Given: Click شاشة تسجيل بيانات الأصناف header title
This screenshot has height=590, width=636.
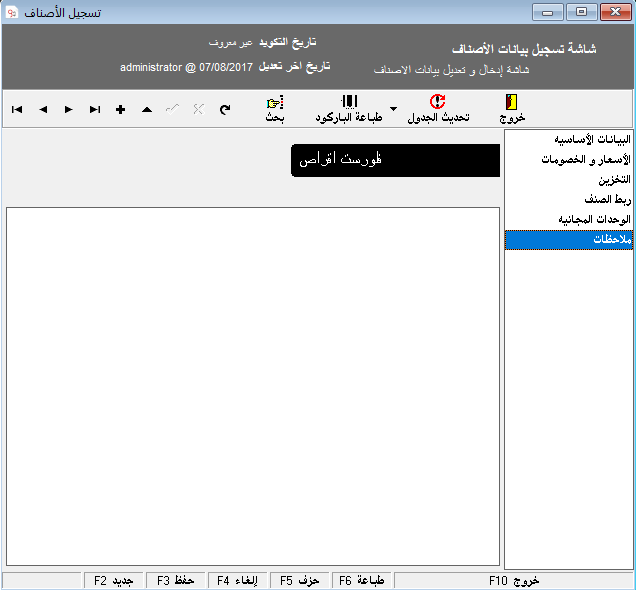Looking at the screenshot, I should 524,49.
